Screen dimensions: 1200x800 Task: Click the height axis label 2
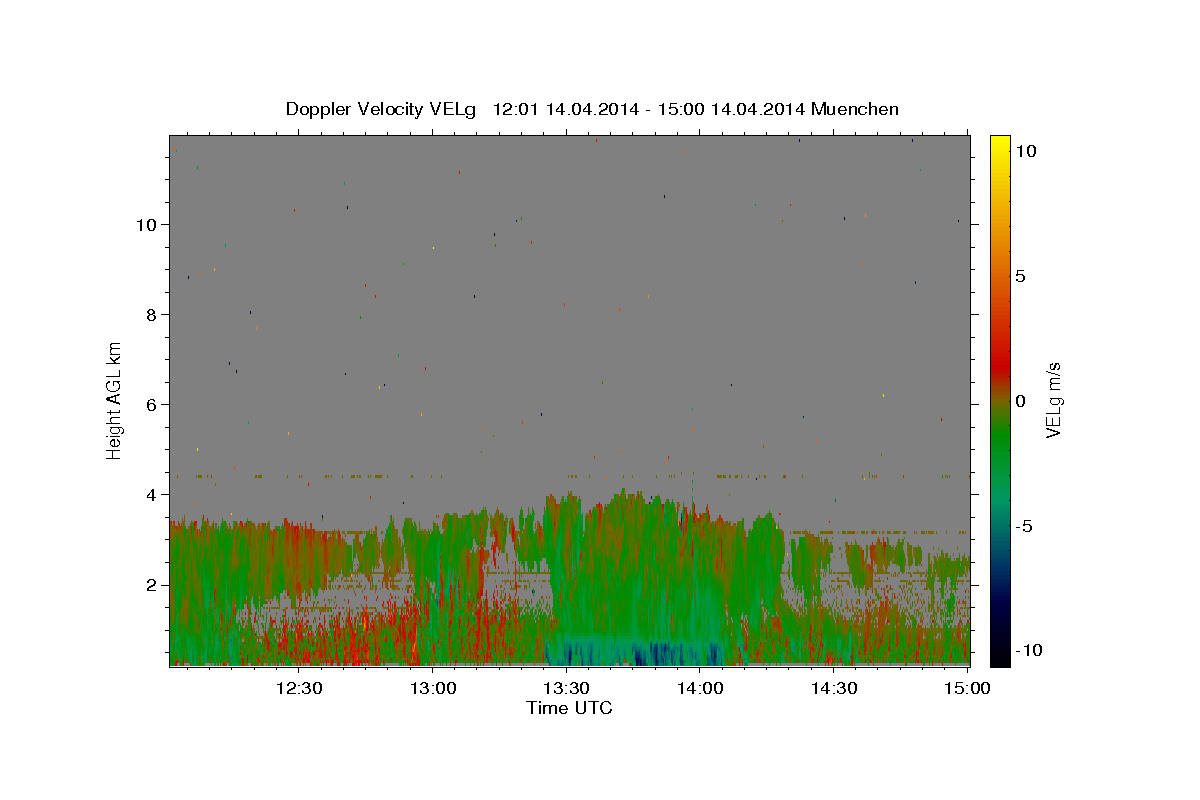(x=153, y=584)
